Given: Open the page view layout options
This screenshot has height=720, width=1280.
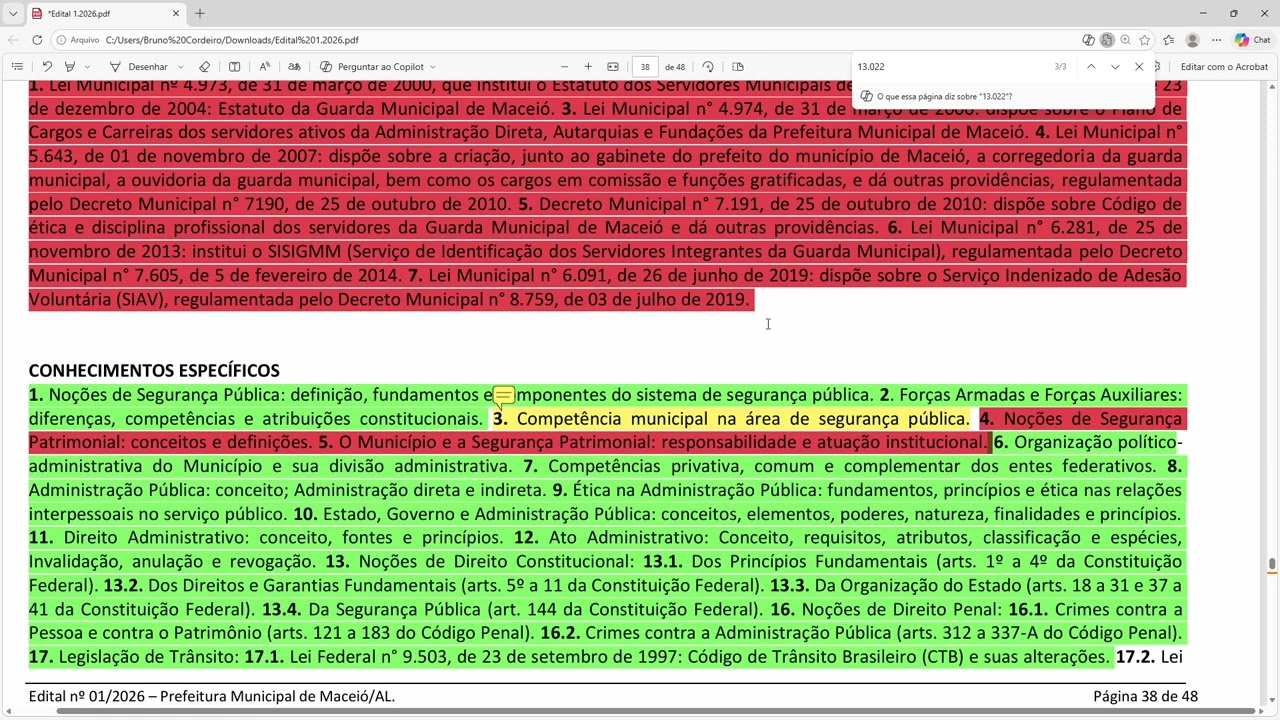Looking at the screenshot, I should tap(738, 67).
